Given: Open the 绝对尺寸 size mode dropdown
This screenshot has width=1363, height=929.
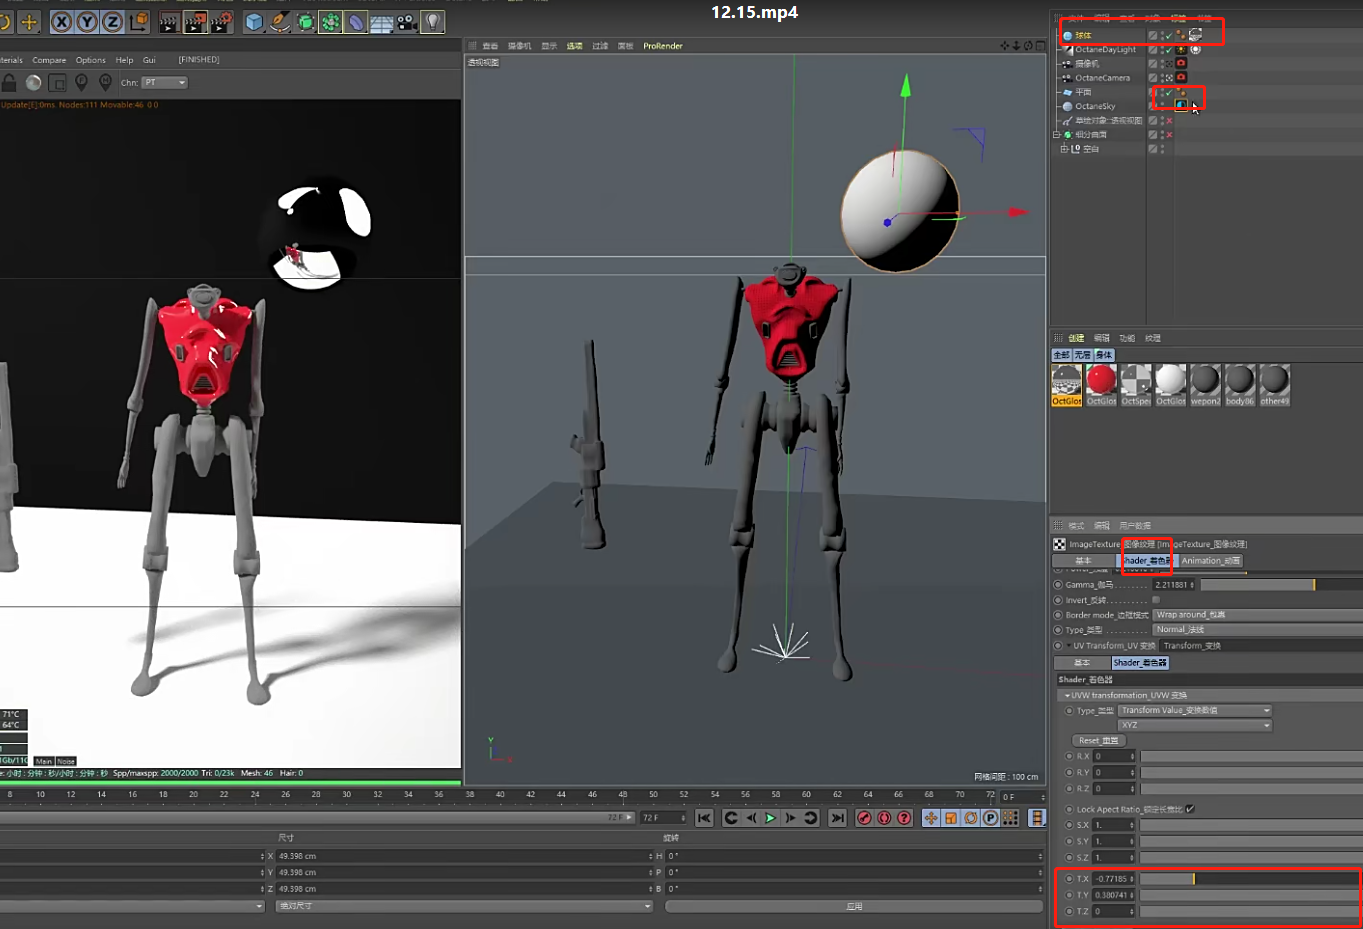Looking at the screenshot, I should [465, 906].
